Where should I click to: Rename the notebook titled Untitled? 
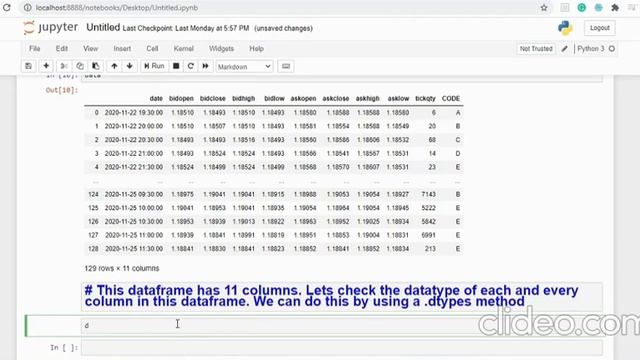pyautogui.click(x=103, y=28)
